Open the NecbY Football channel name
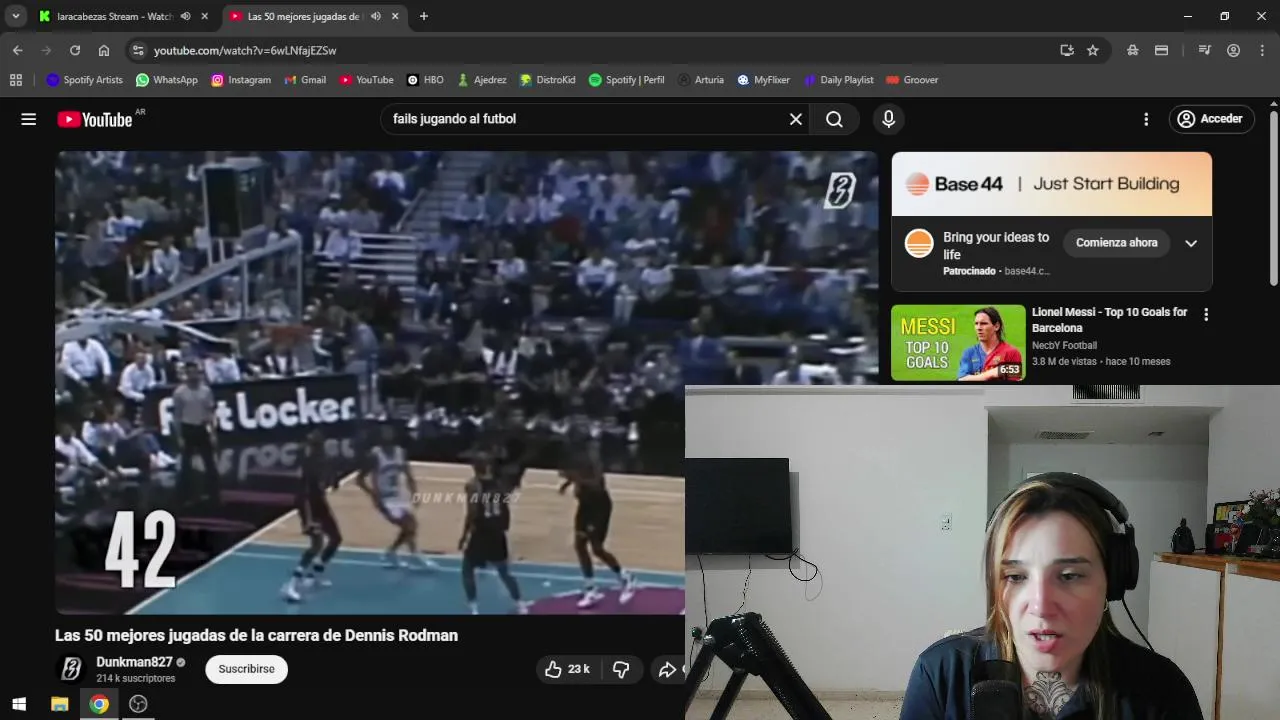The height and width of the screenshot is (720, 1280). point(1064,345)
